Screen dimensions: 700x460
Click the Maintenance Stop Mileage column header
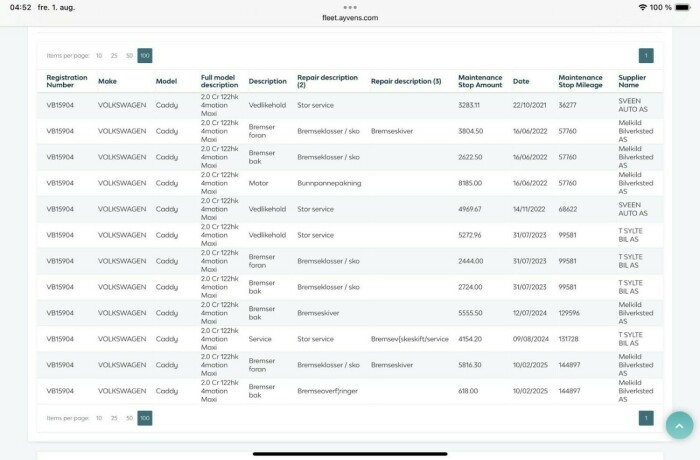click(x=580, y=81)
